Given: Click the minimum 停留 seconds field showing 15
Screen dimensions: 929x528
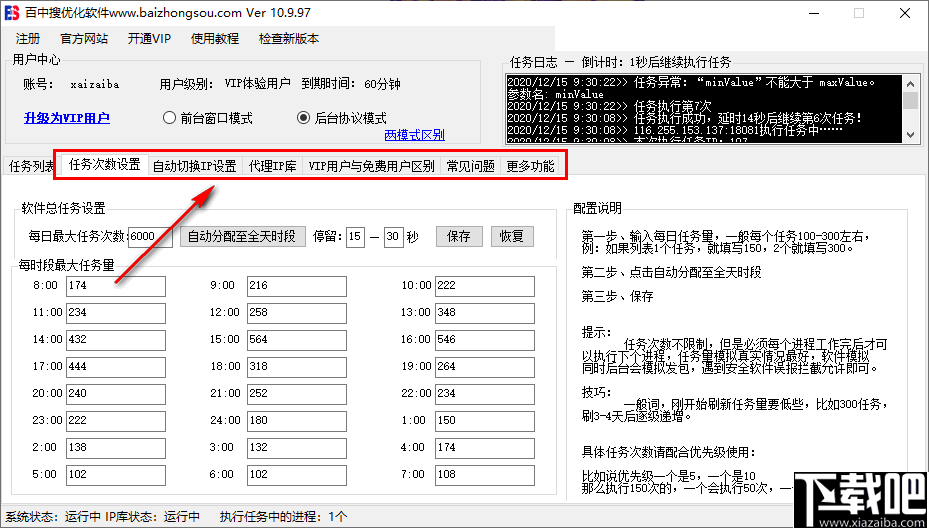Looking at the screenshot, I should [355, 236].
